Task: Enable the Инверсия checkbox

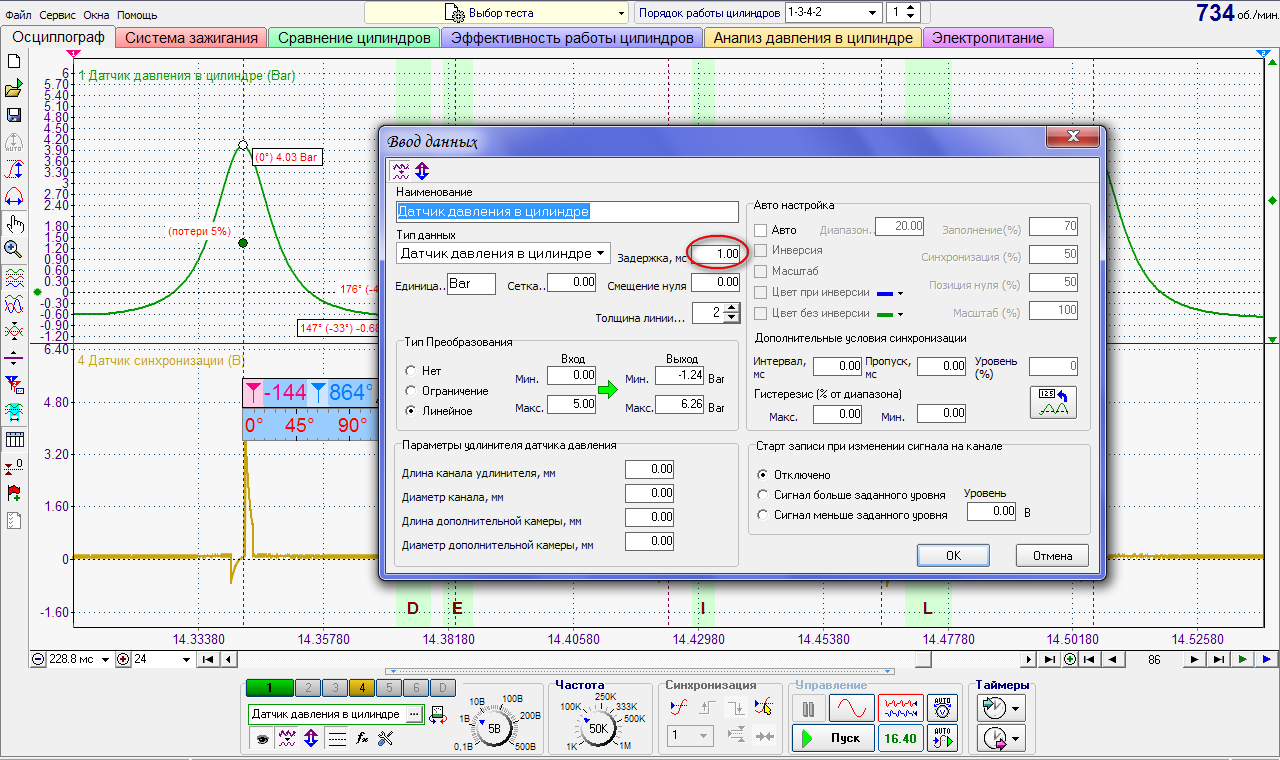Action: pyautogui.click(x=761, y=250)
